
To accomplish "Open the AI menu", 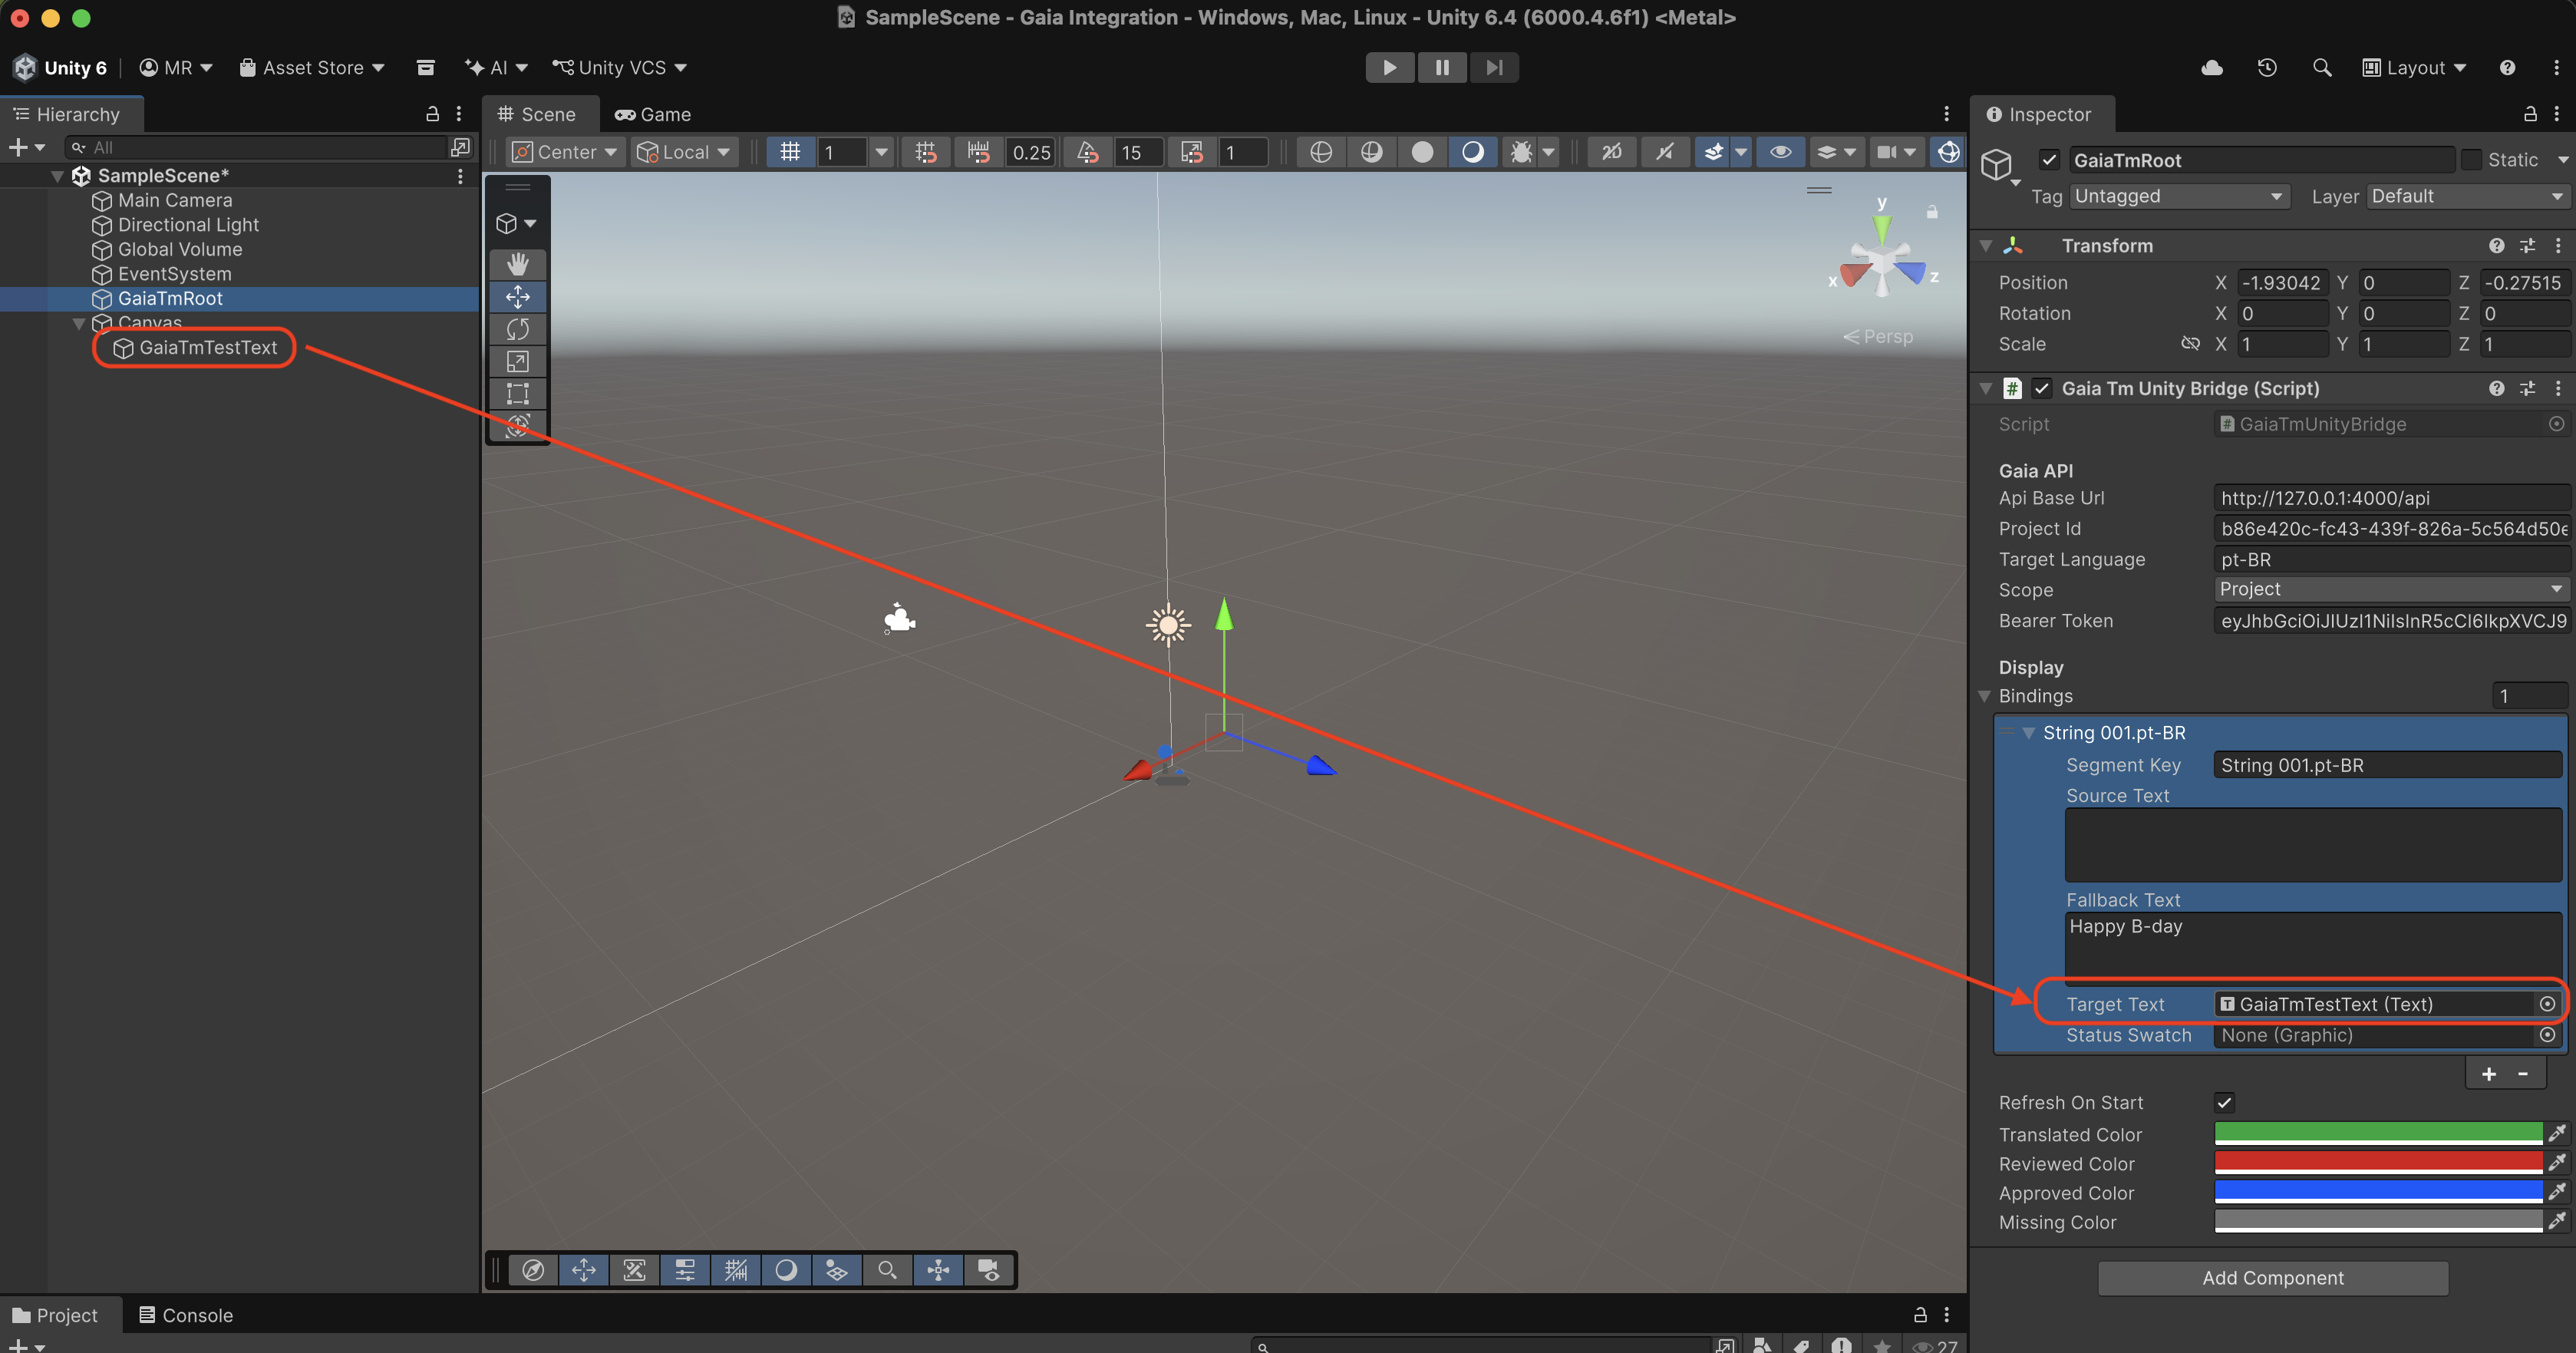I will 496,67.
